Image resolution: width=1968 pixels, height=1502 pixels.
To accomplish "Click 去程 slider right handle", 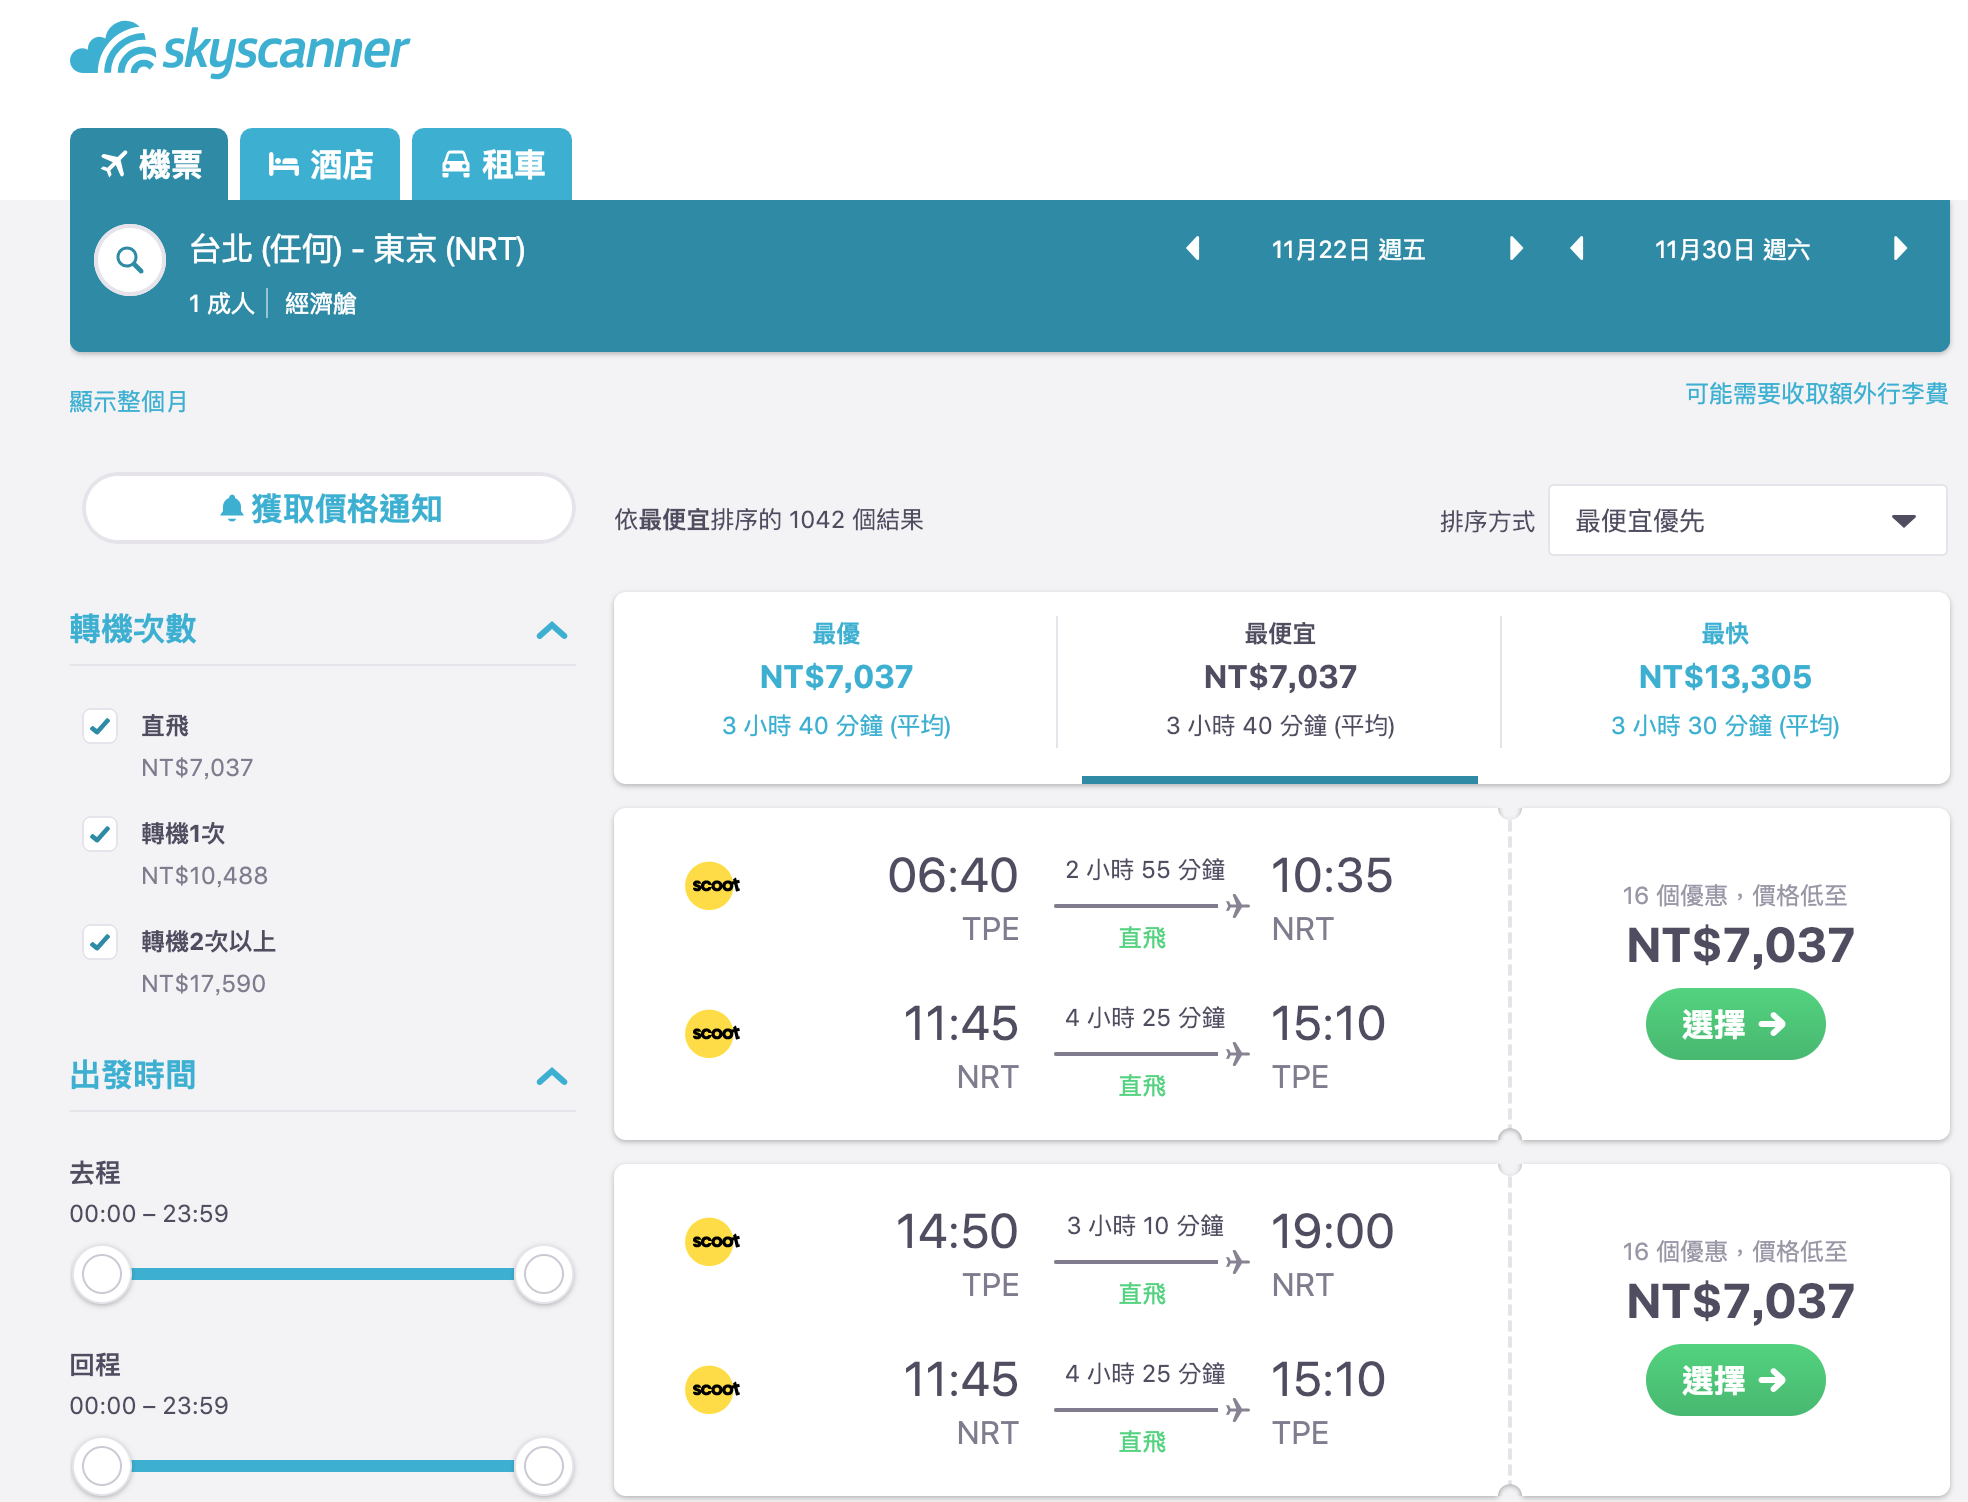I will (x=543, y=1274).
